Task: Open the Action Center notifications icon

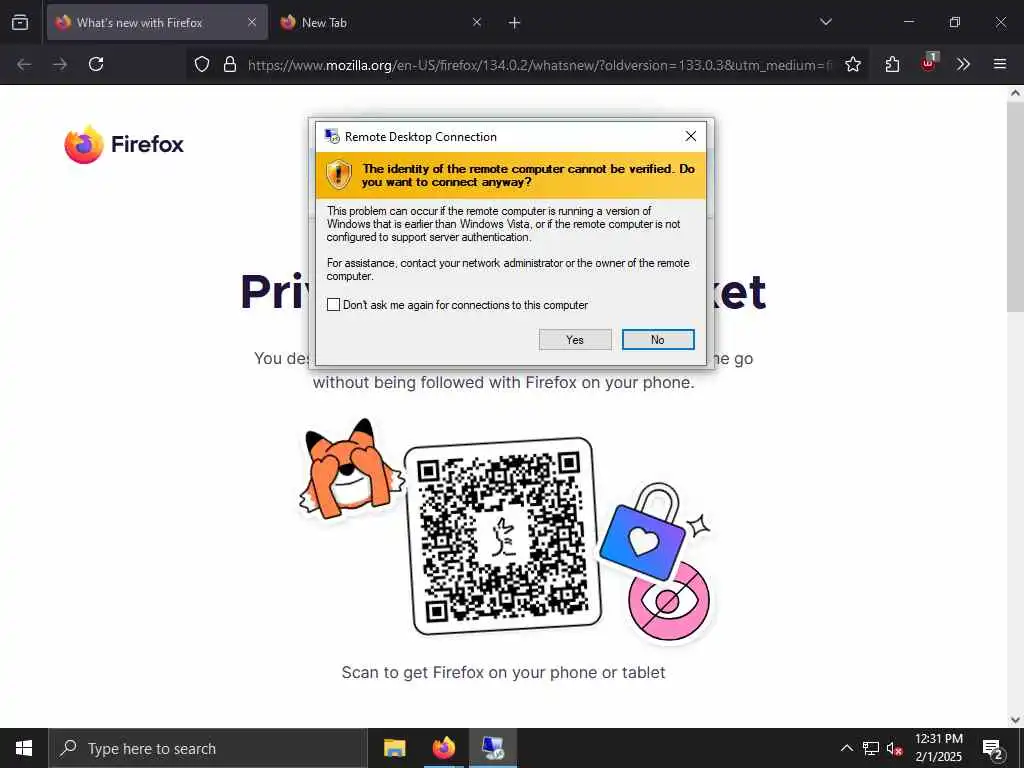Action: [992, 748]
